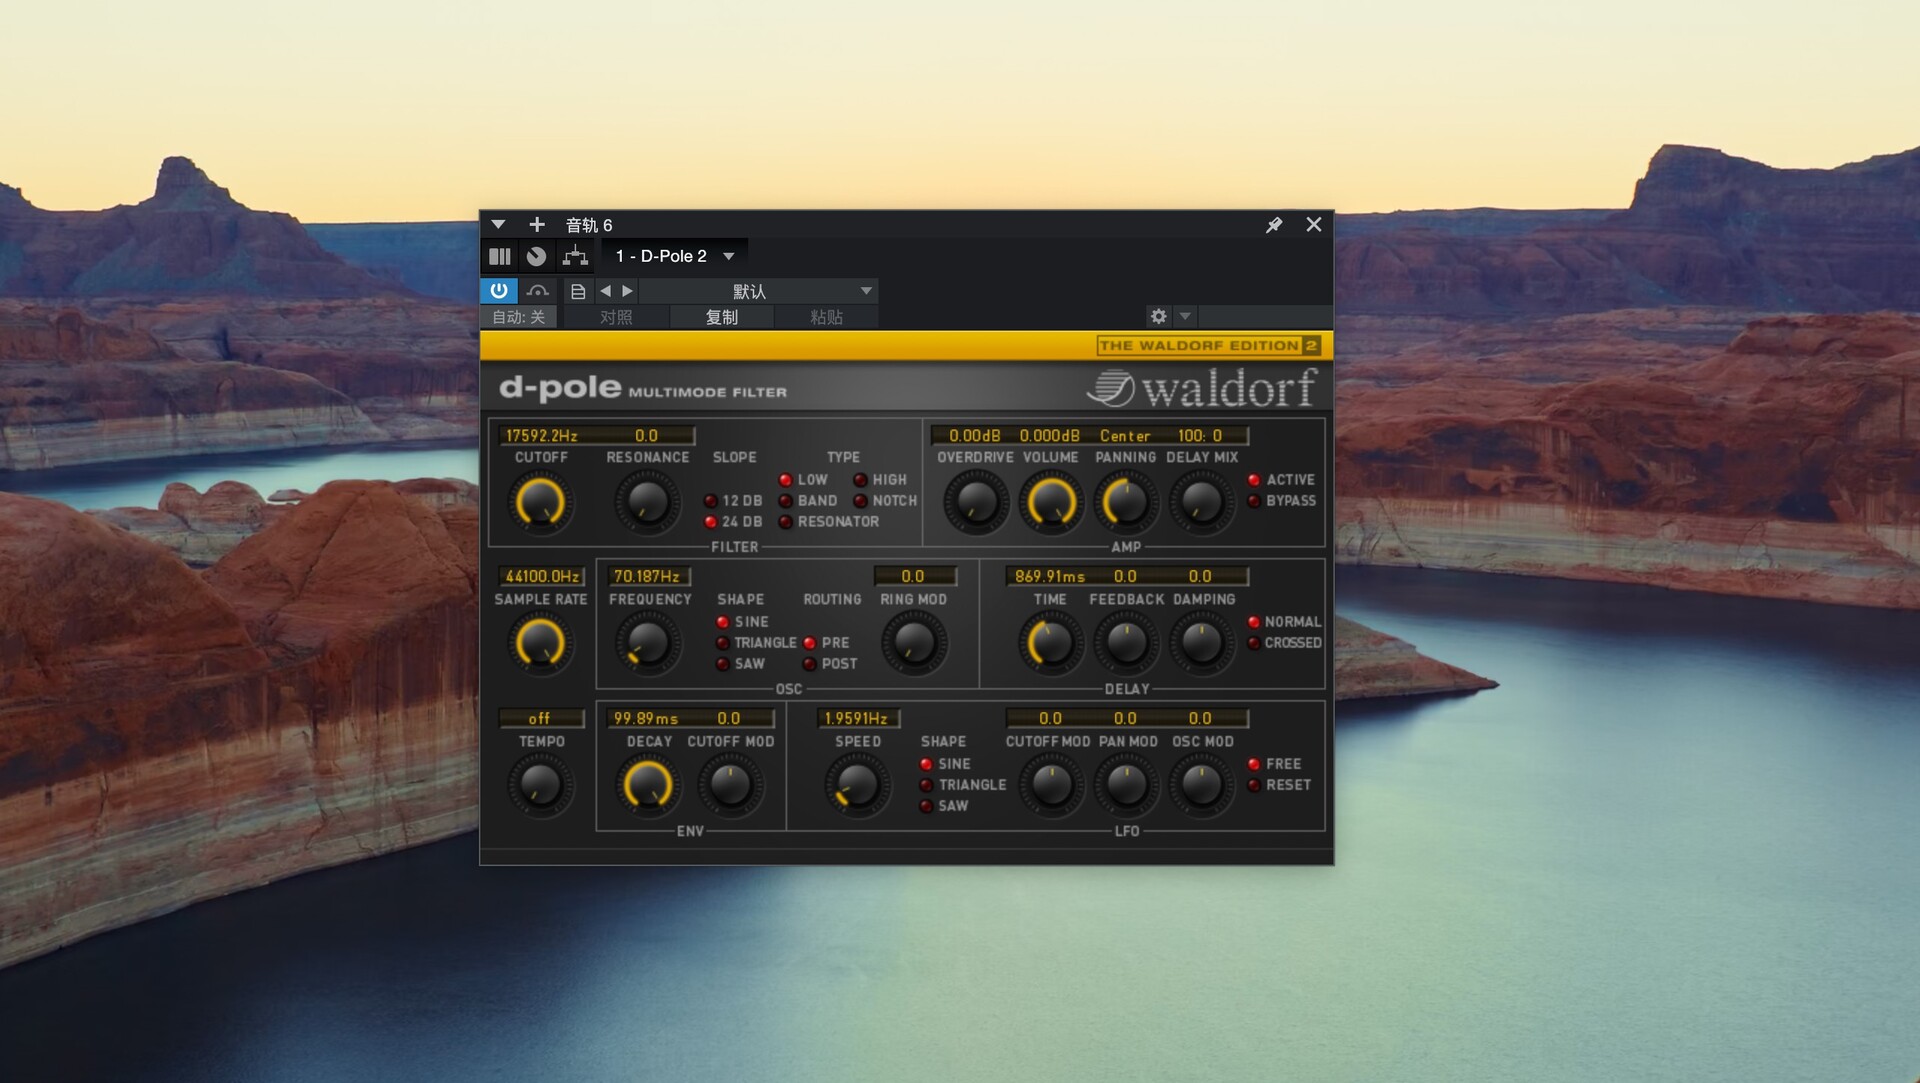Click the VOLUME knob
The width and height of the screenshot is (1920, 1083).
pos(1051,502)
